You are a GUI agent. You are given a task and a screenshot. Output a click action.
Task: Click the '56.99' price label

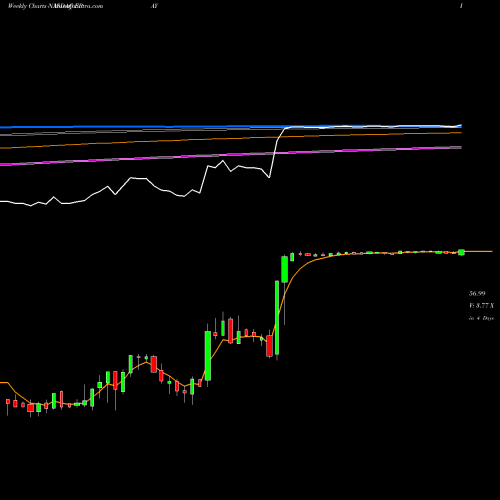coord(477,294)
